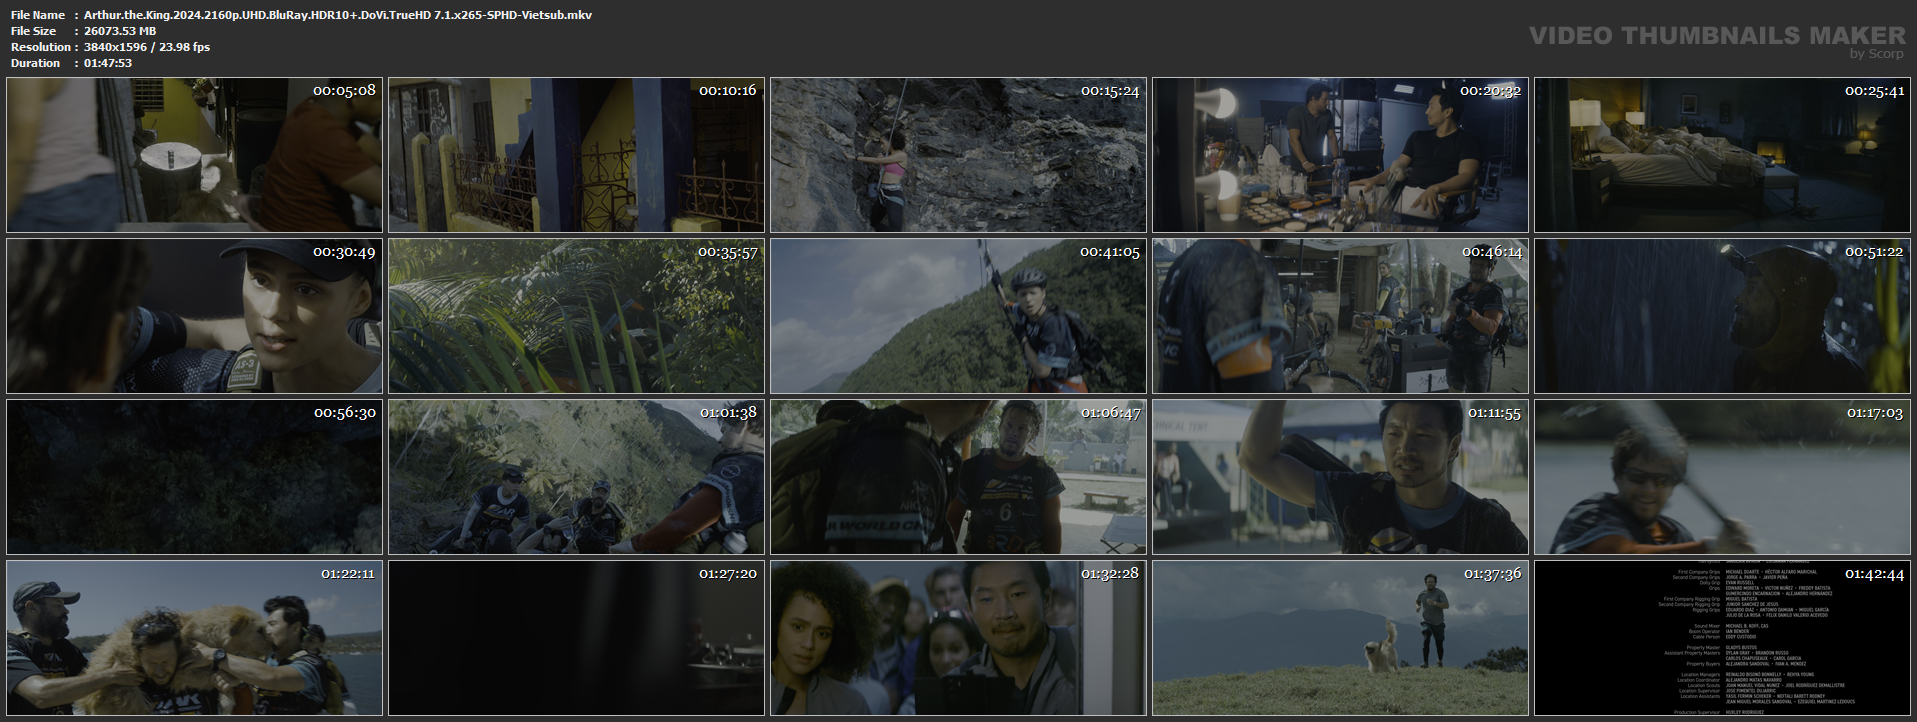The width and height of the screenshot is (1917, 722).
Task: Select the thumbnail at 00:46:14
Action: (1340, 316)
